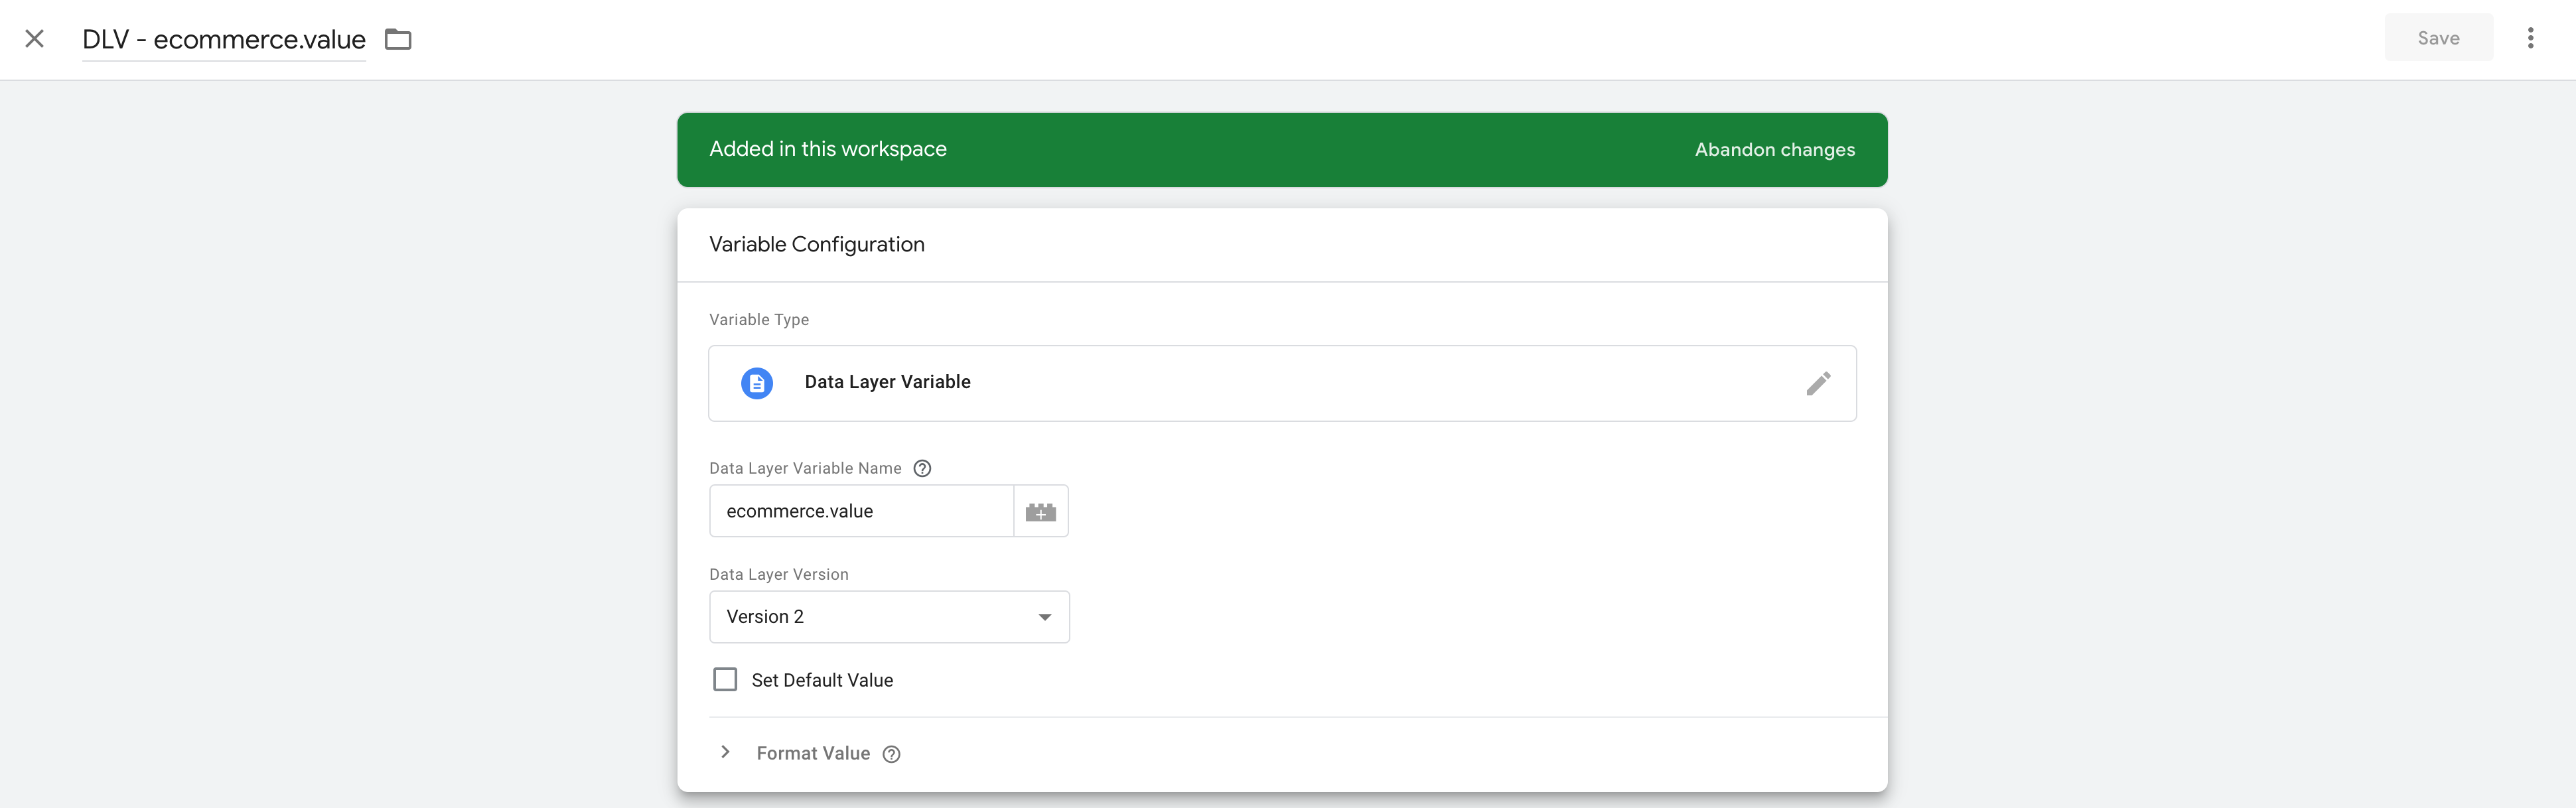Expand the Format Value section
Viewport: 2576px width, 808px height.
pos(724,753)
